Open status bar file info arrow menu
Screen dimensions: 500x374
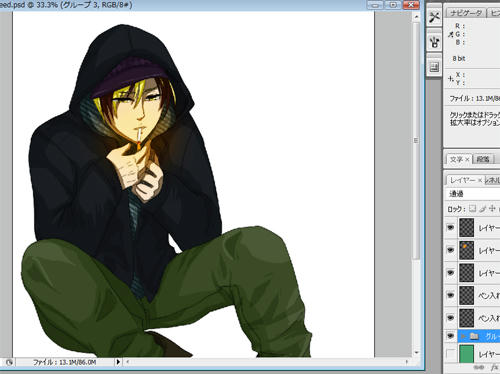[x=118, y=362]
